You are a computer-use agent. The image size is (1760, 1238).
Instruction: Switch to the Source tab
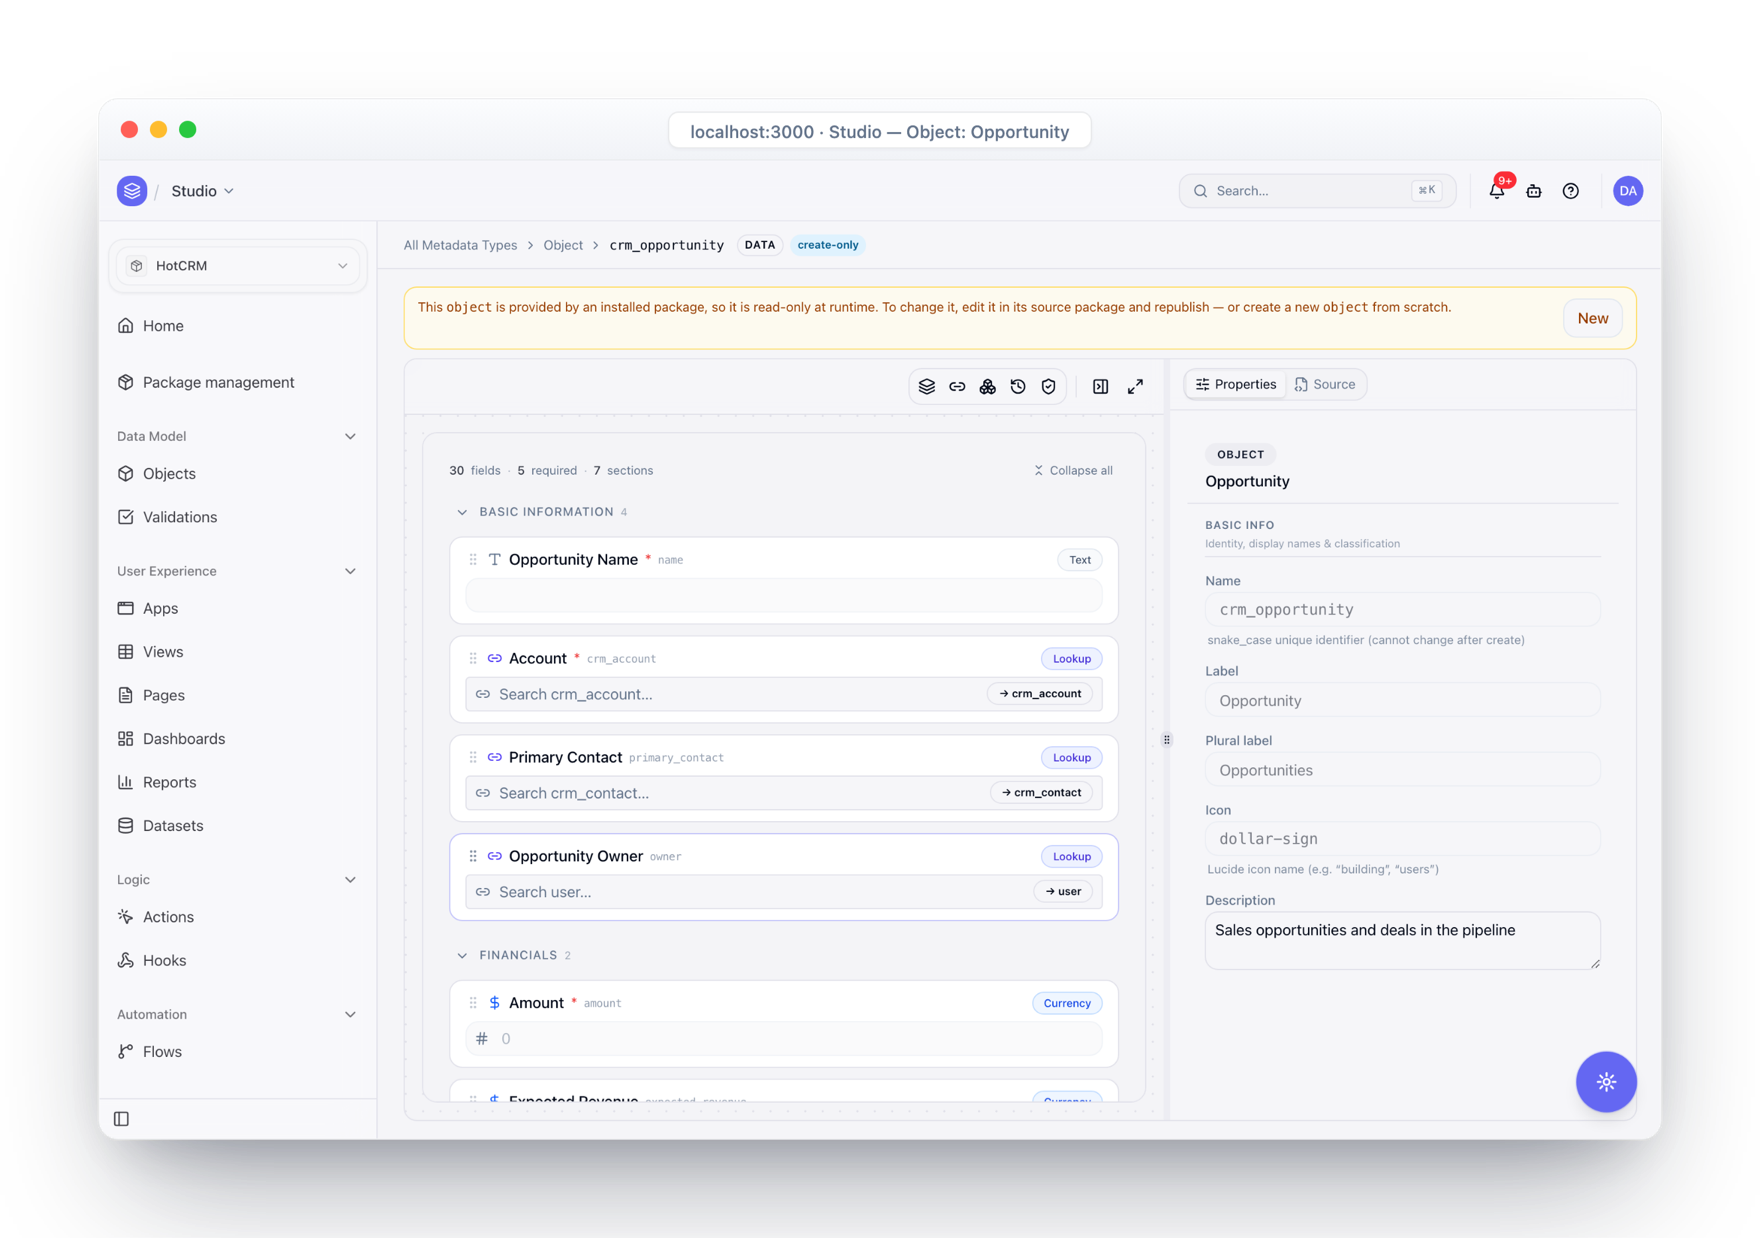(x=1325, y=384)
